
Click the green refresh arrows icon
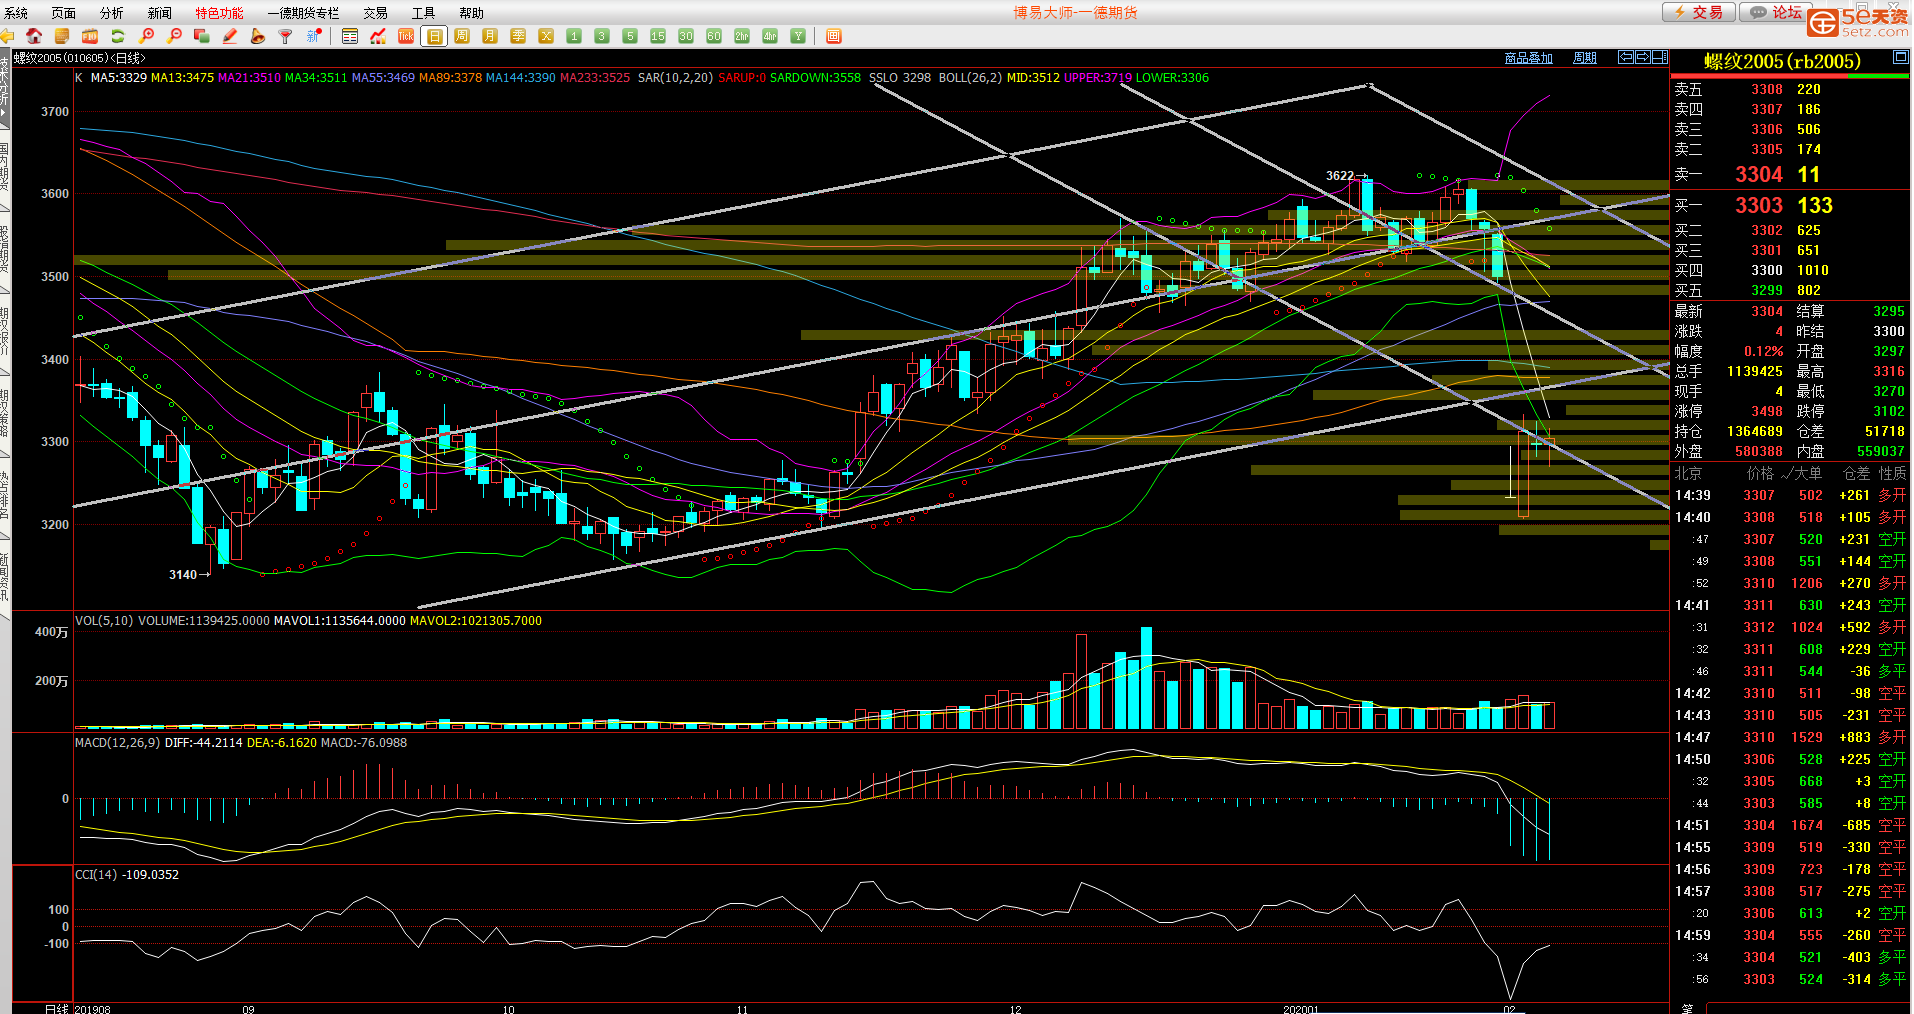(x=118, y=36)
